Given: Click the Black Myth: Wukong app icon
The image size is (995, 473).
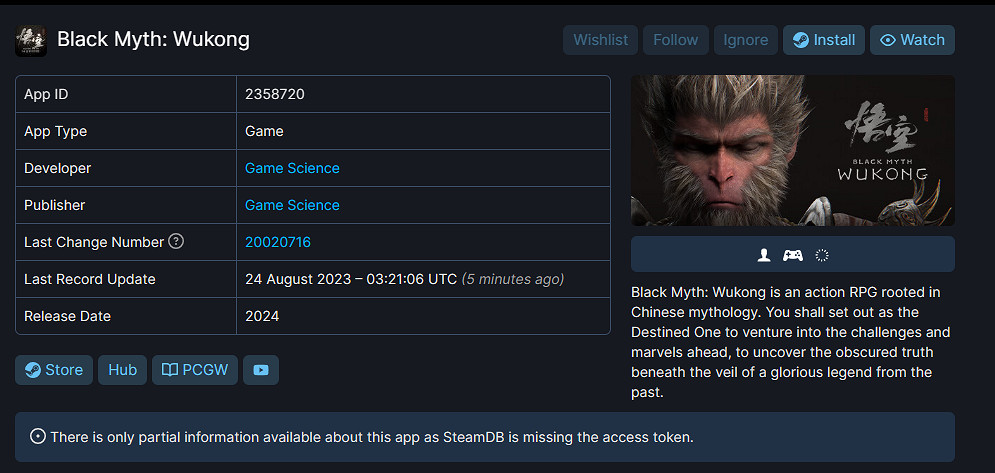Looking at the screenshot, I should pos(31,40).
